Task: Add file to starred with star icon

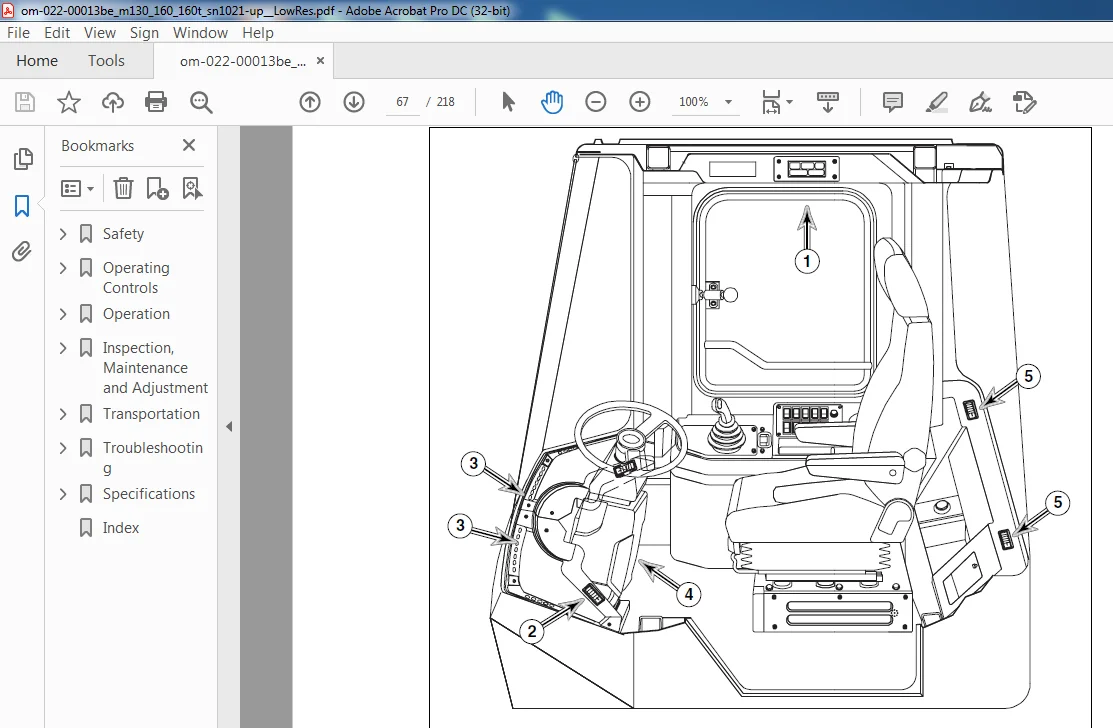Action: coord(69,102)
